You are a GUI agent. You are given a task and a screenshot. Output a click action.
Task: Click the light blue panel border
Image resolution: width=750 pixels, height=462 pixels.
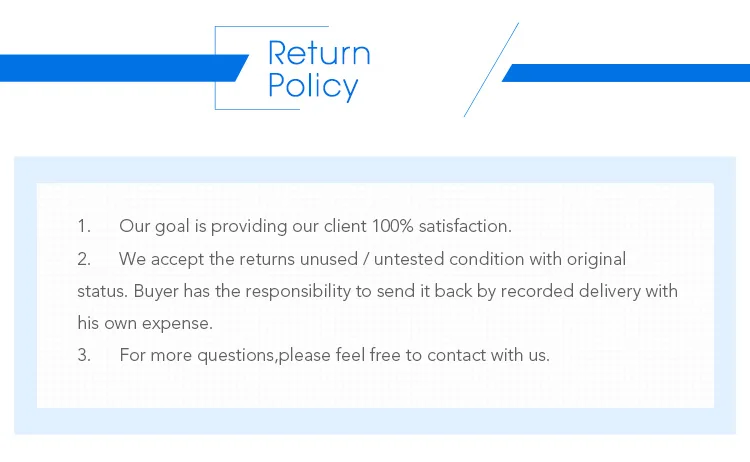(x=375, y=169)
